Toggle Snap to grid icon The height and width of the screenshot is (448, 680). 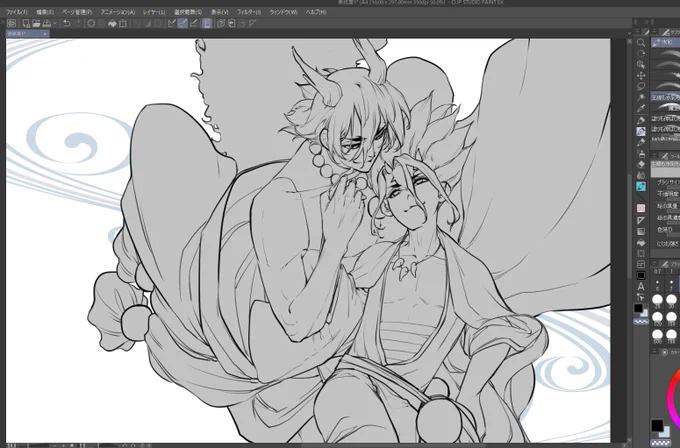coord(193,23)
